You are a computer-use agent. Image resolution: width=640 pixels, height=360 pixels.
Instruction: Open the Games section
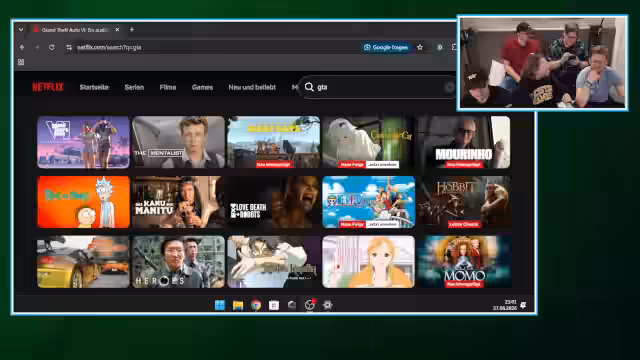[202, 87]
